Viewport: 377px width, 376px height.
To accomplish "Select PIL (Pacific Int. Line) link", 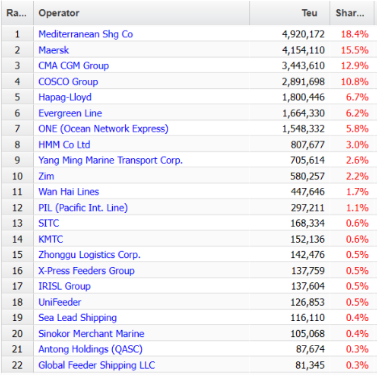I will [x=83, y=208].
